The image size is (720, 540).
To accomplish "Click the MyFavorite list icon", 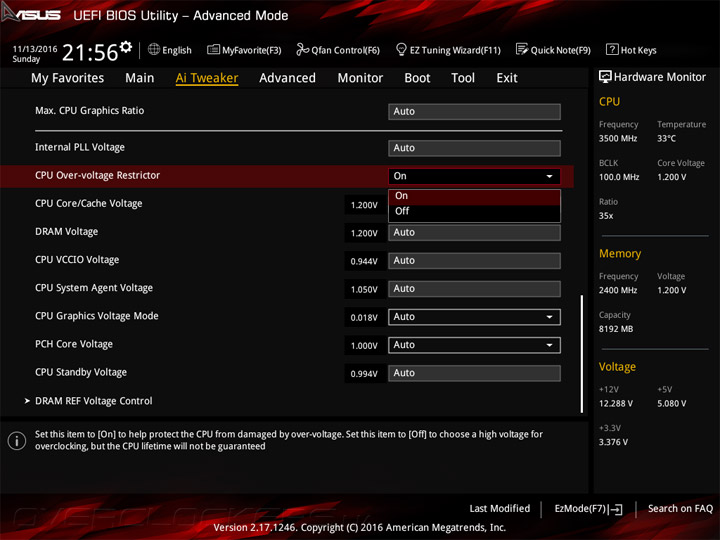I will (x=213, y=50).
